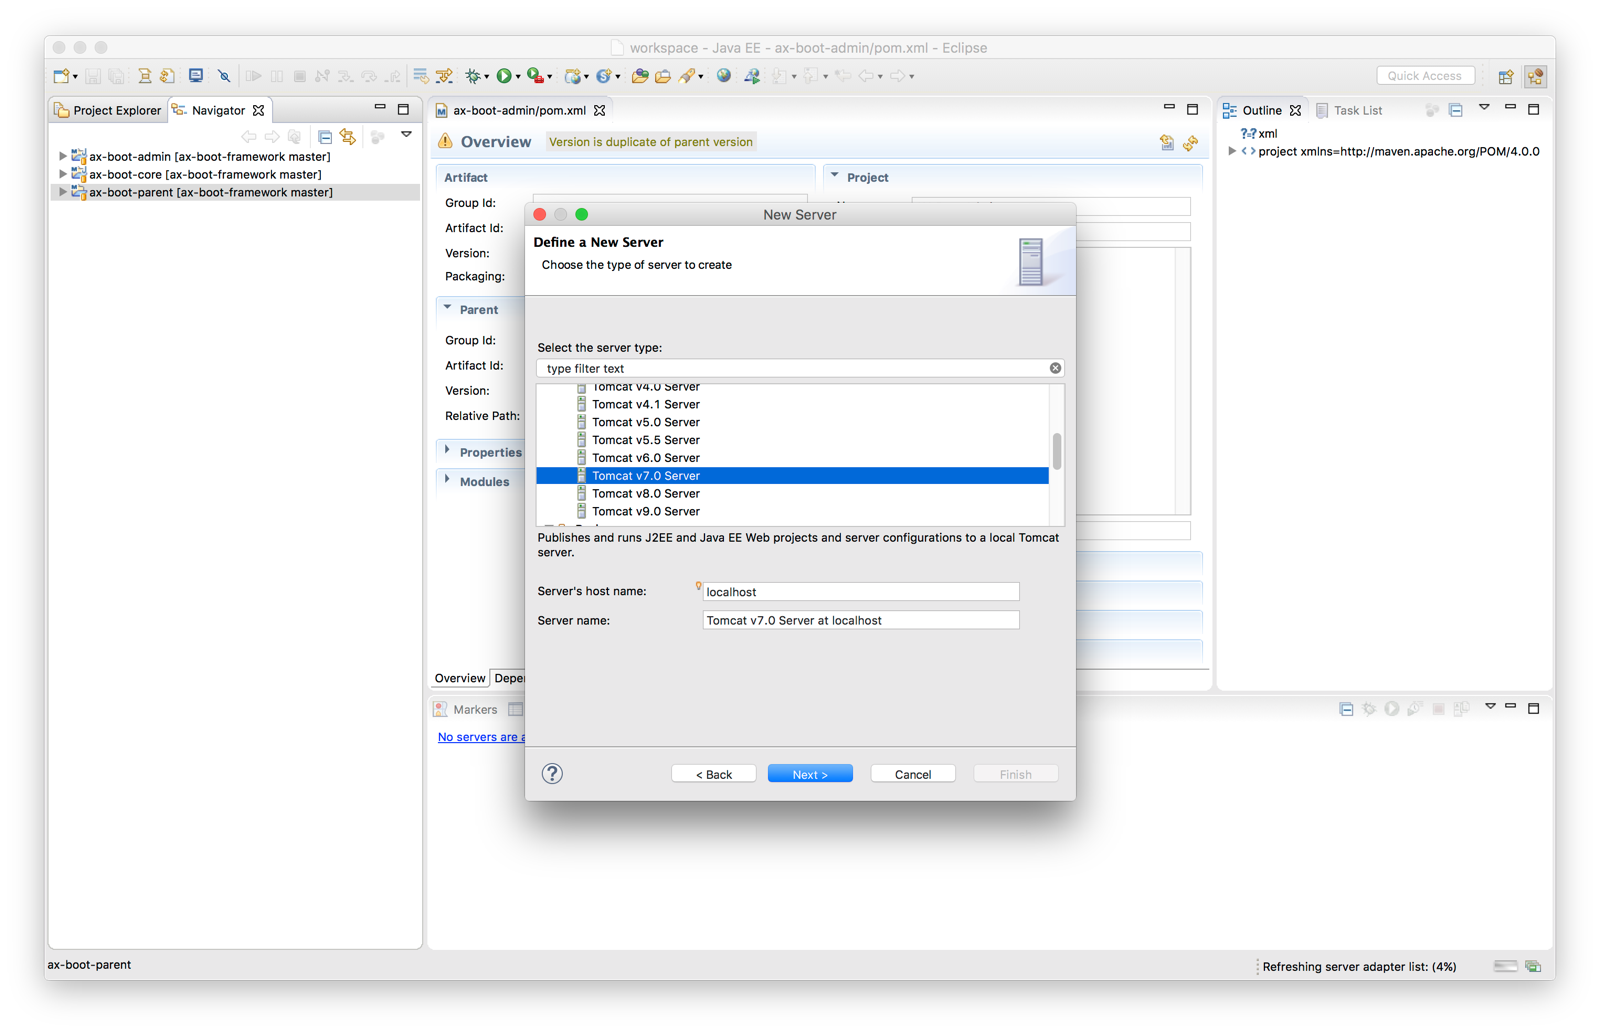1600x1033 pixels.
Task: Click Collapse All in Navigator toolbar
Action: click(x=325, y=136)
